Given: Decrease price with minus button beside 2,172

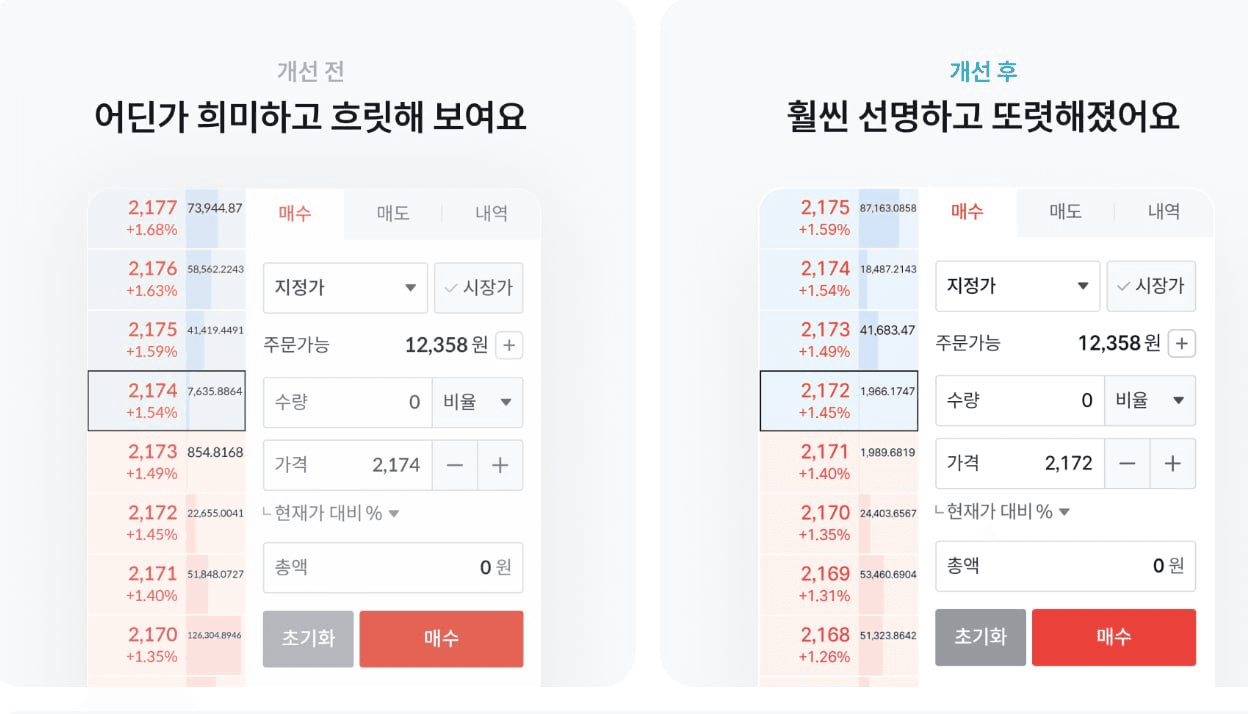Looking at the screenshot, I should [1127, 464].
